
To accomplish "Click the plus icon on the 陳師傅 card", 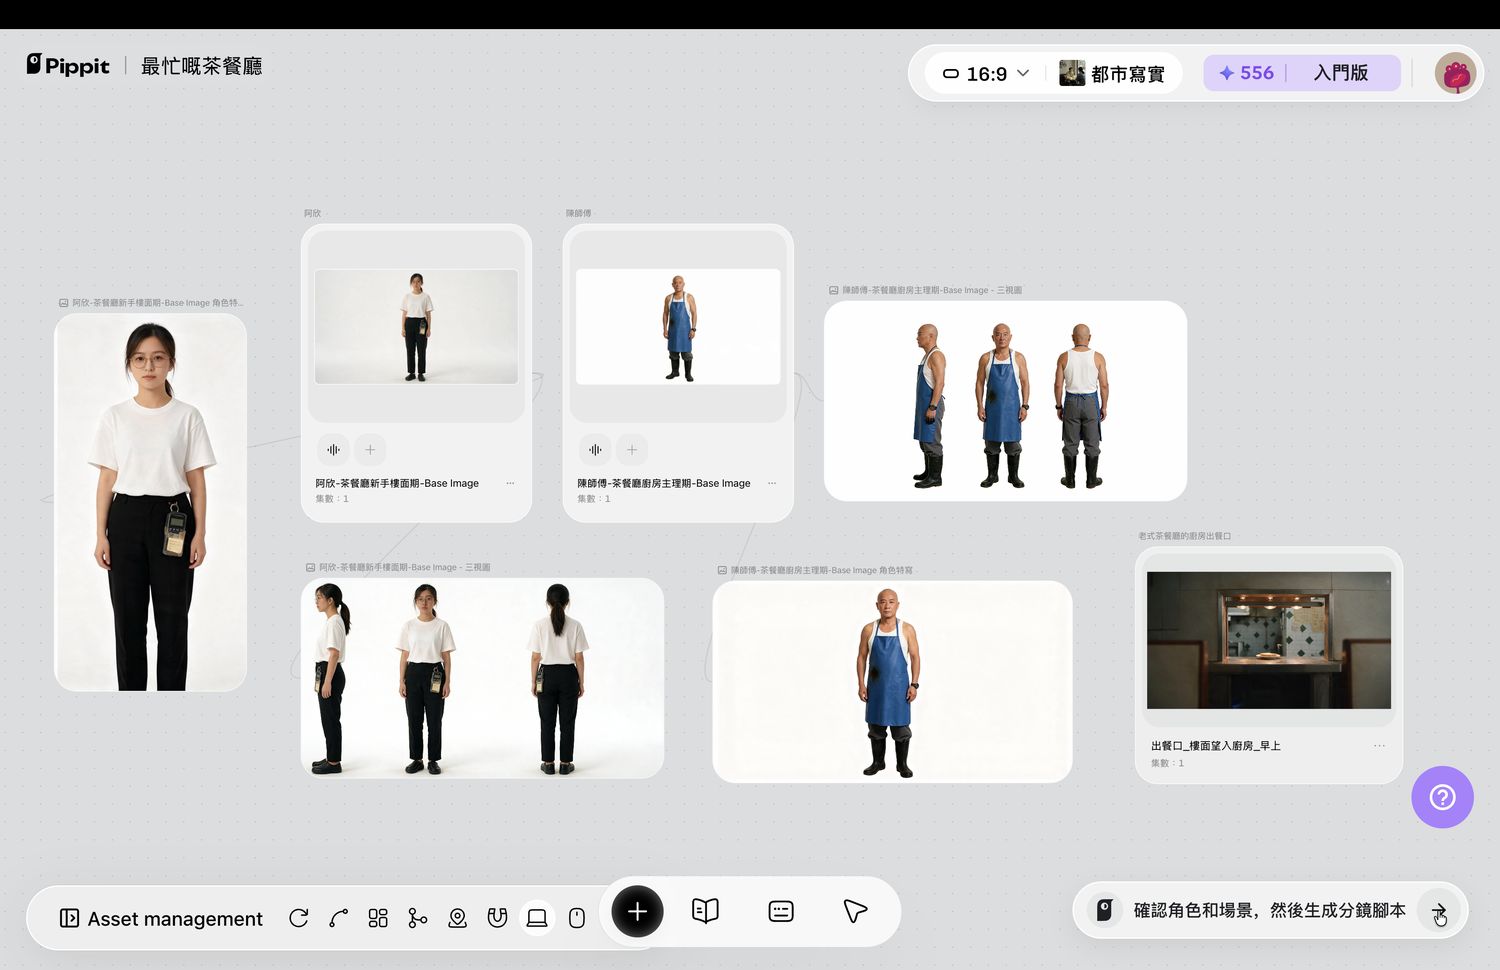I will point(632,450).
